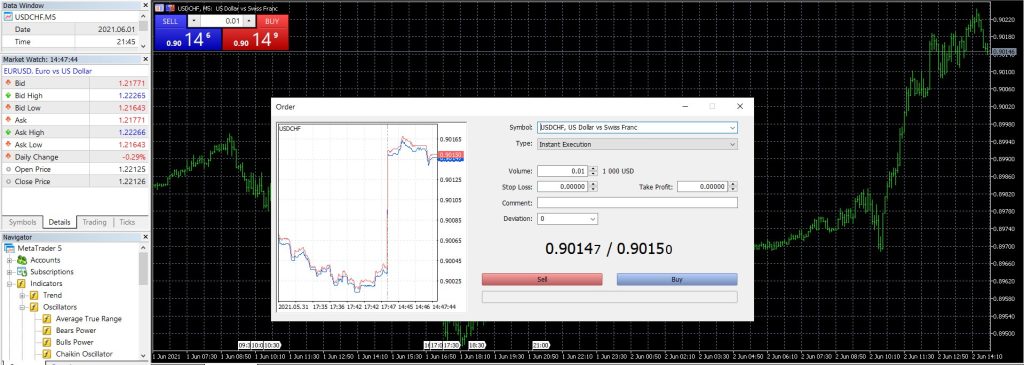This screenshot has width=1024, height=365.
Task: Select the Chaikin Oscillator indicator icon
Action: (47, 354)
